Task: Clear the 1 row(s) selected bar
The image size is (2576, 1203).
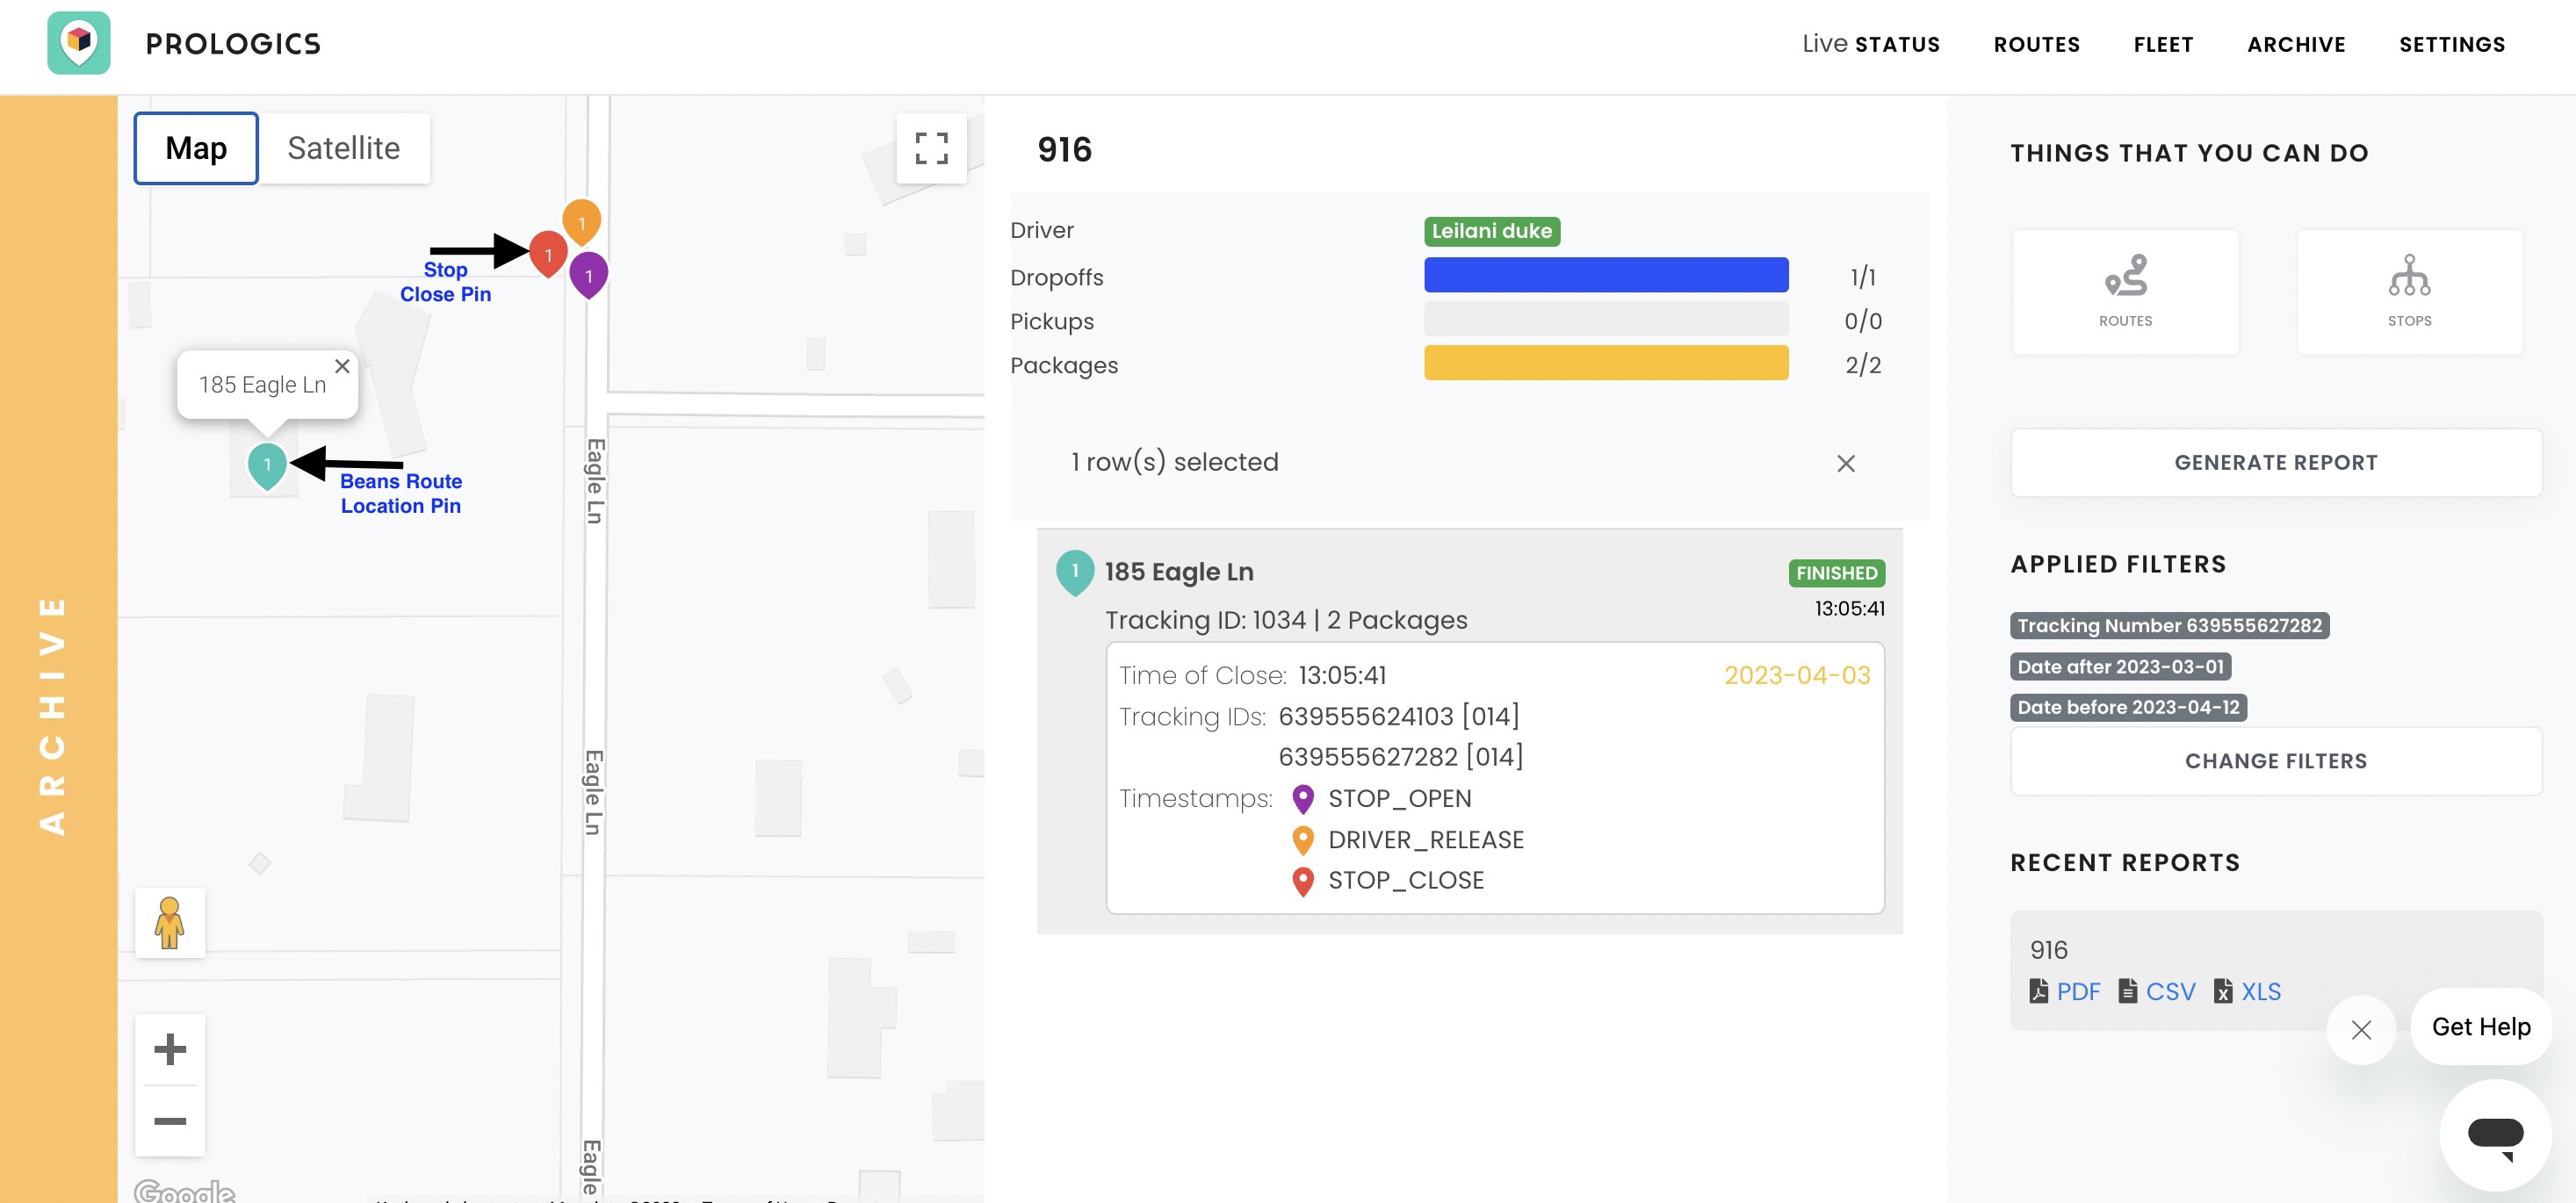Action: click(x=1845, y=463)
